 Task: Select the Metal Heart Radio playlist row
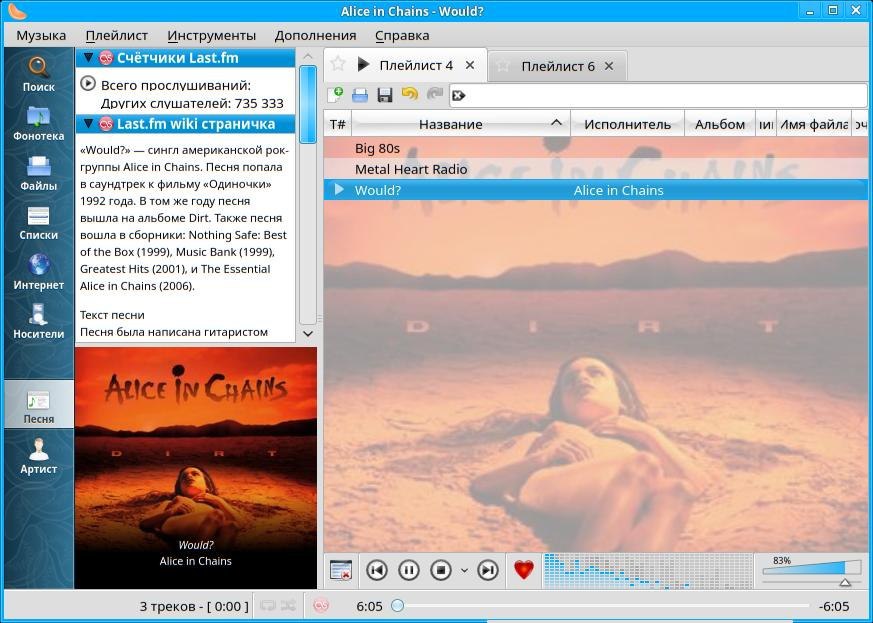pyautogui.click(x=595, y=169)
